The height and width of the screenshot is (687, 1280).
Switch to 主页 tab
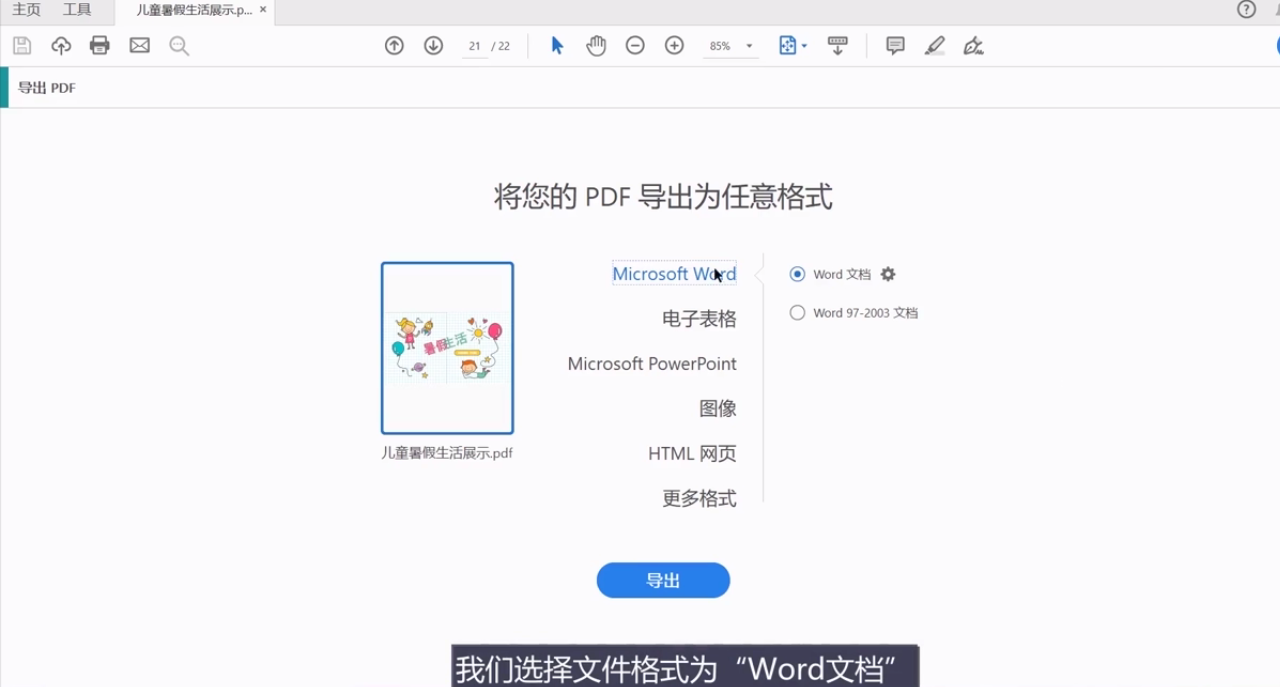coord(27,10)
